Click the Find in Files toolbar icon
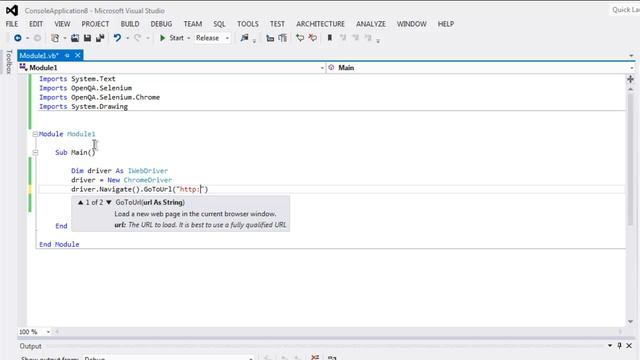Image resolution: width=640 pixels, height=360 pixels. click(244, 38)
